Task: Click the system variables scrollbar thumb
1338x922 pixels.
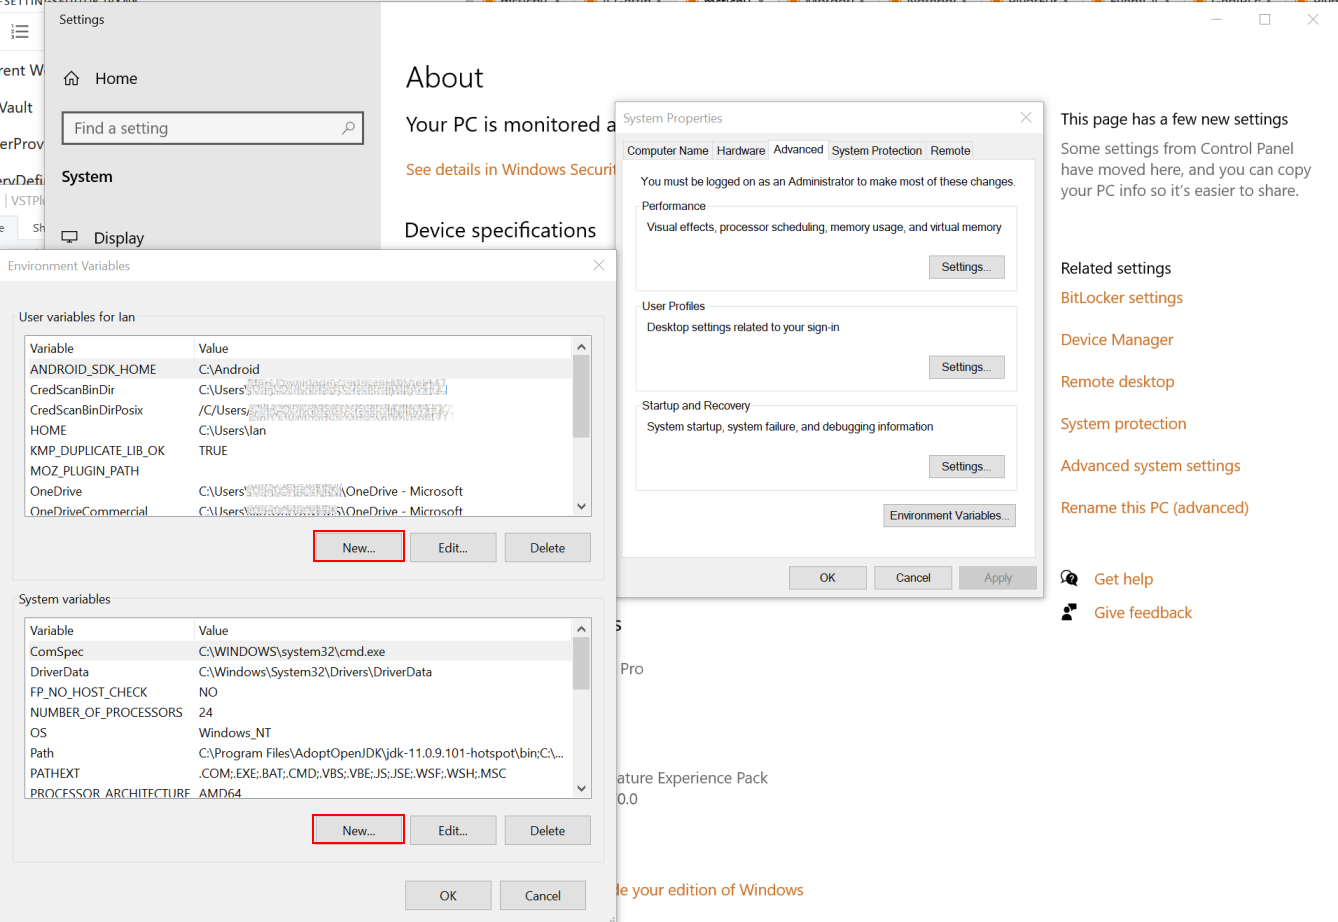Action: tap(581, 664)
